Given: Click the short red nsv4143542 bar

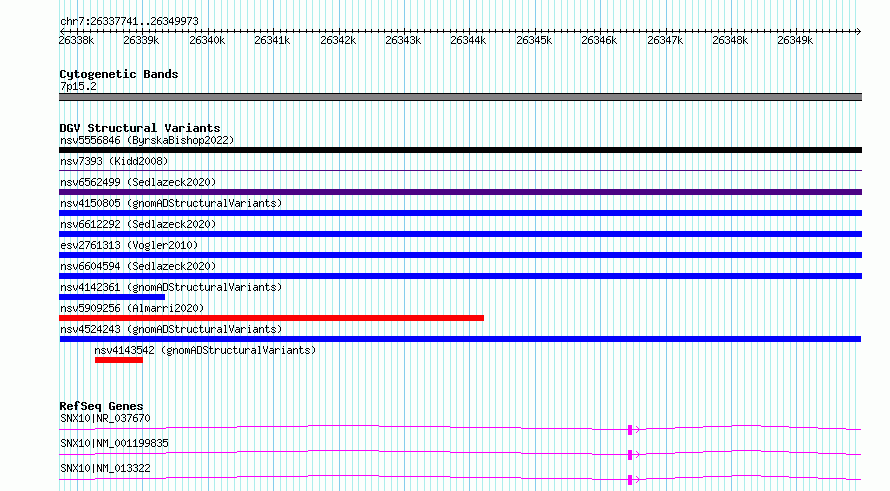Looking at the screenshot, I should [119, 360].
